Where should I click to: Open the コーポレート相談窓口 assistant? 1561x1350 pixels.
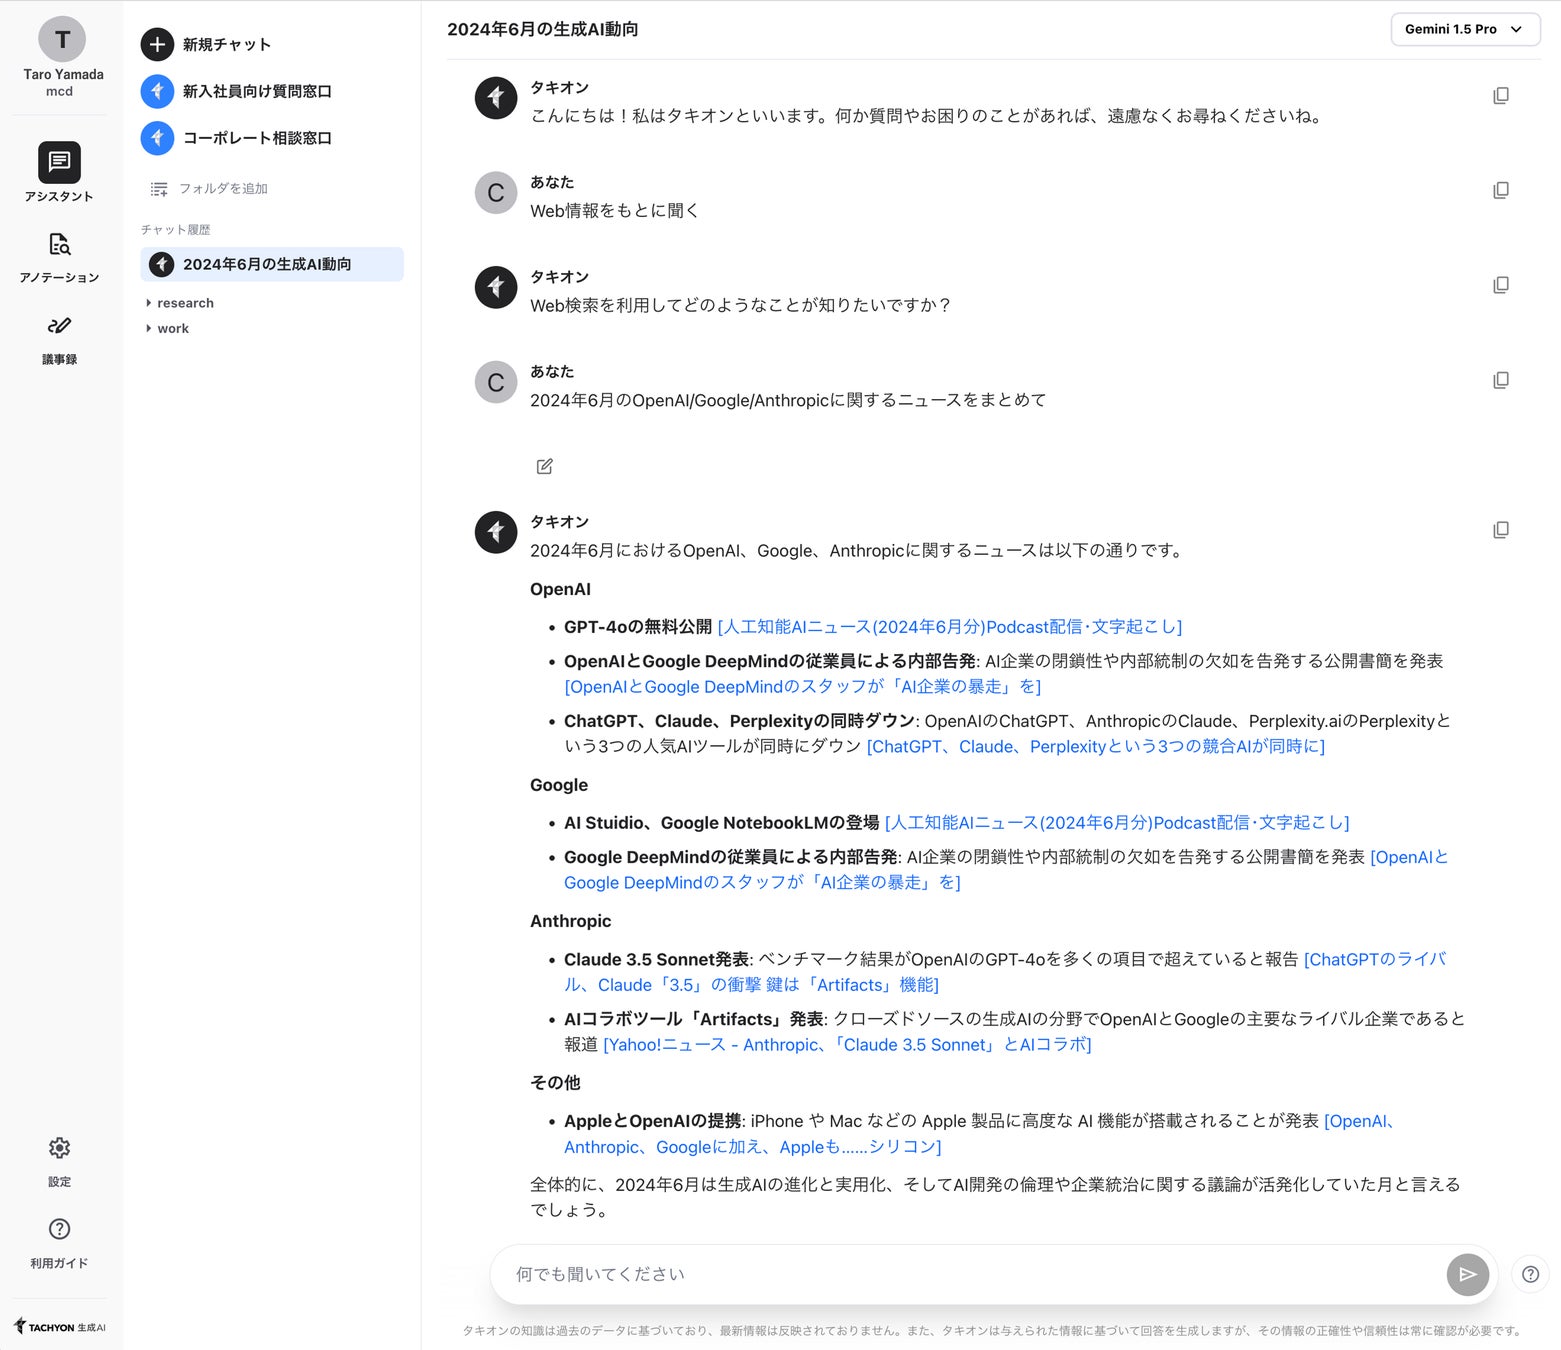[237, 138]
